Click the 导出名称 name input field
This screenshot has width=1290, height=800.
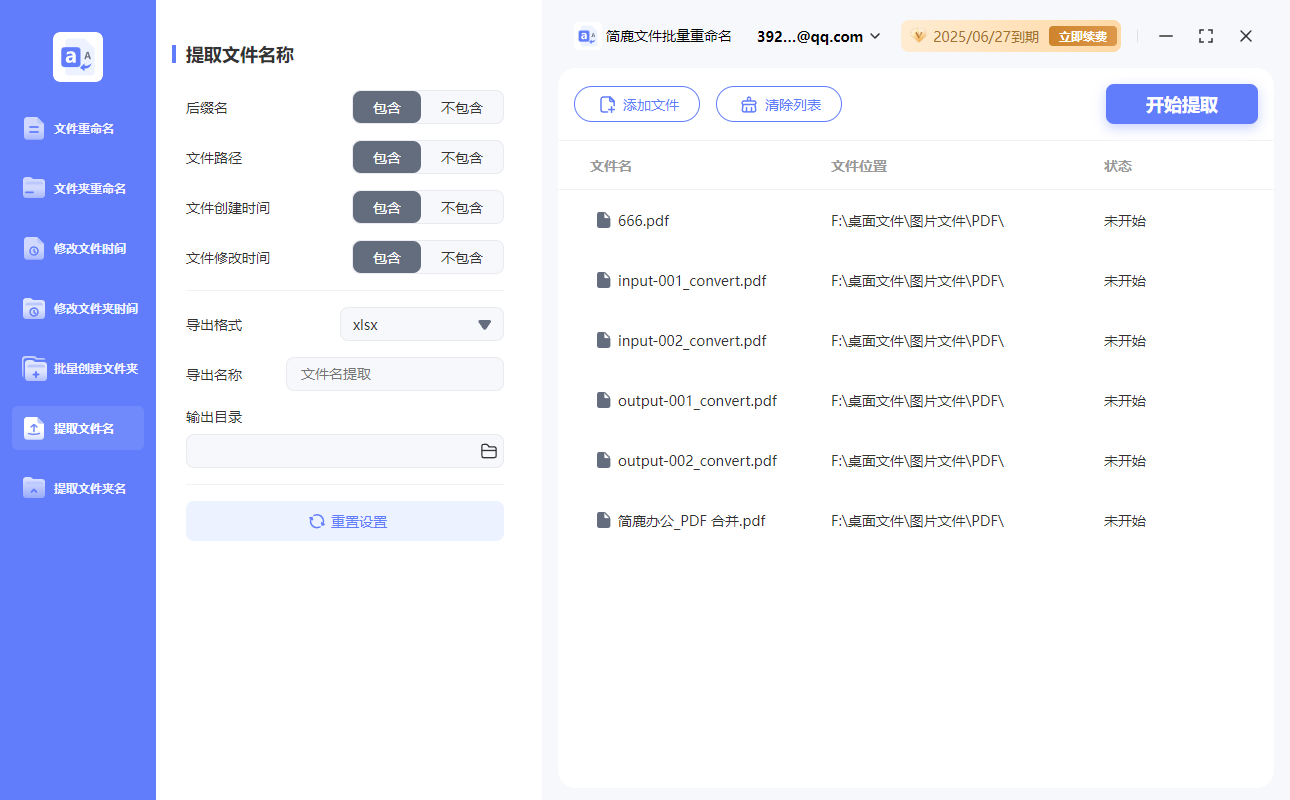(x=394, y=374)
